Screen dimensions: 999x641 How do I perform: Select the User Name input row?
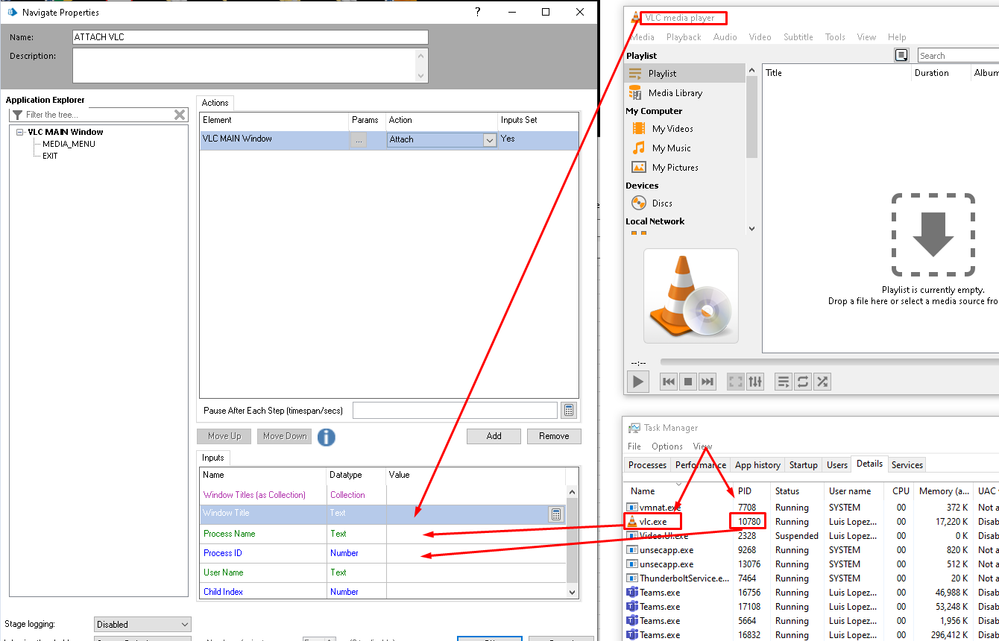point(382,572)
